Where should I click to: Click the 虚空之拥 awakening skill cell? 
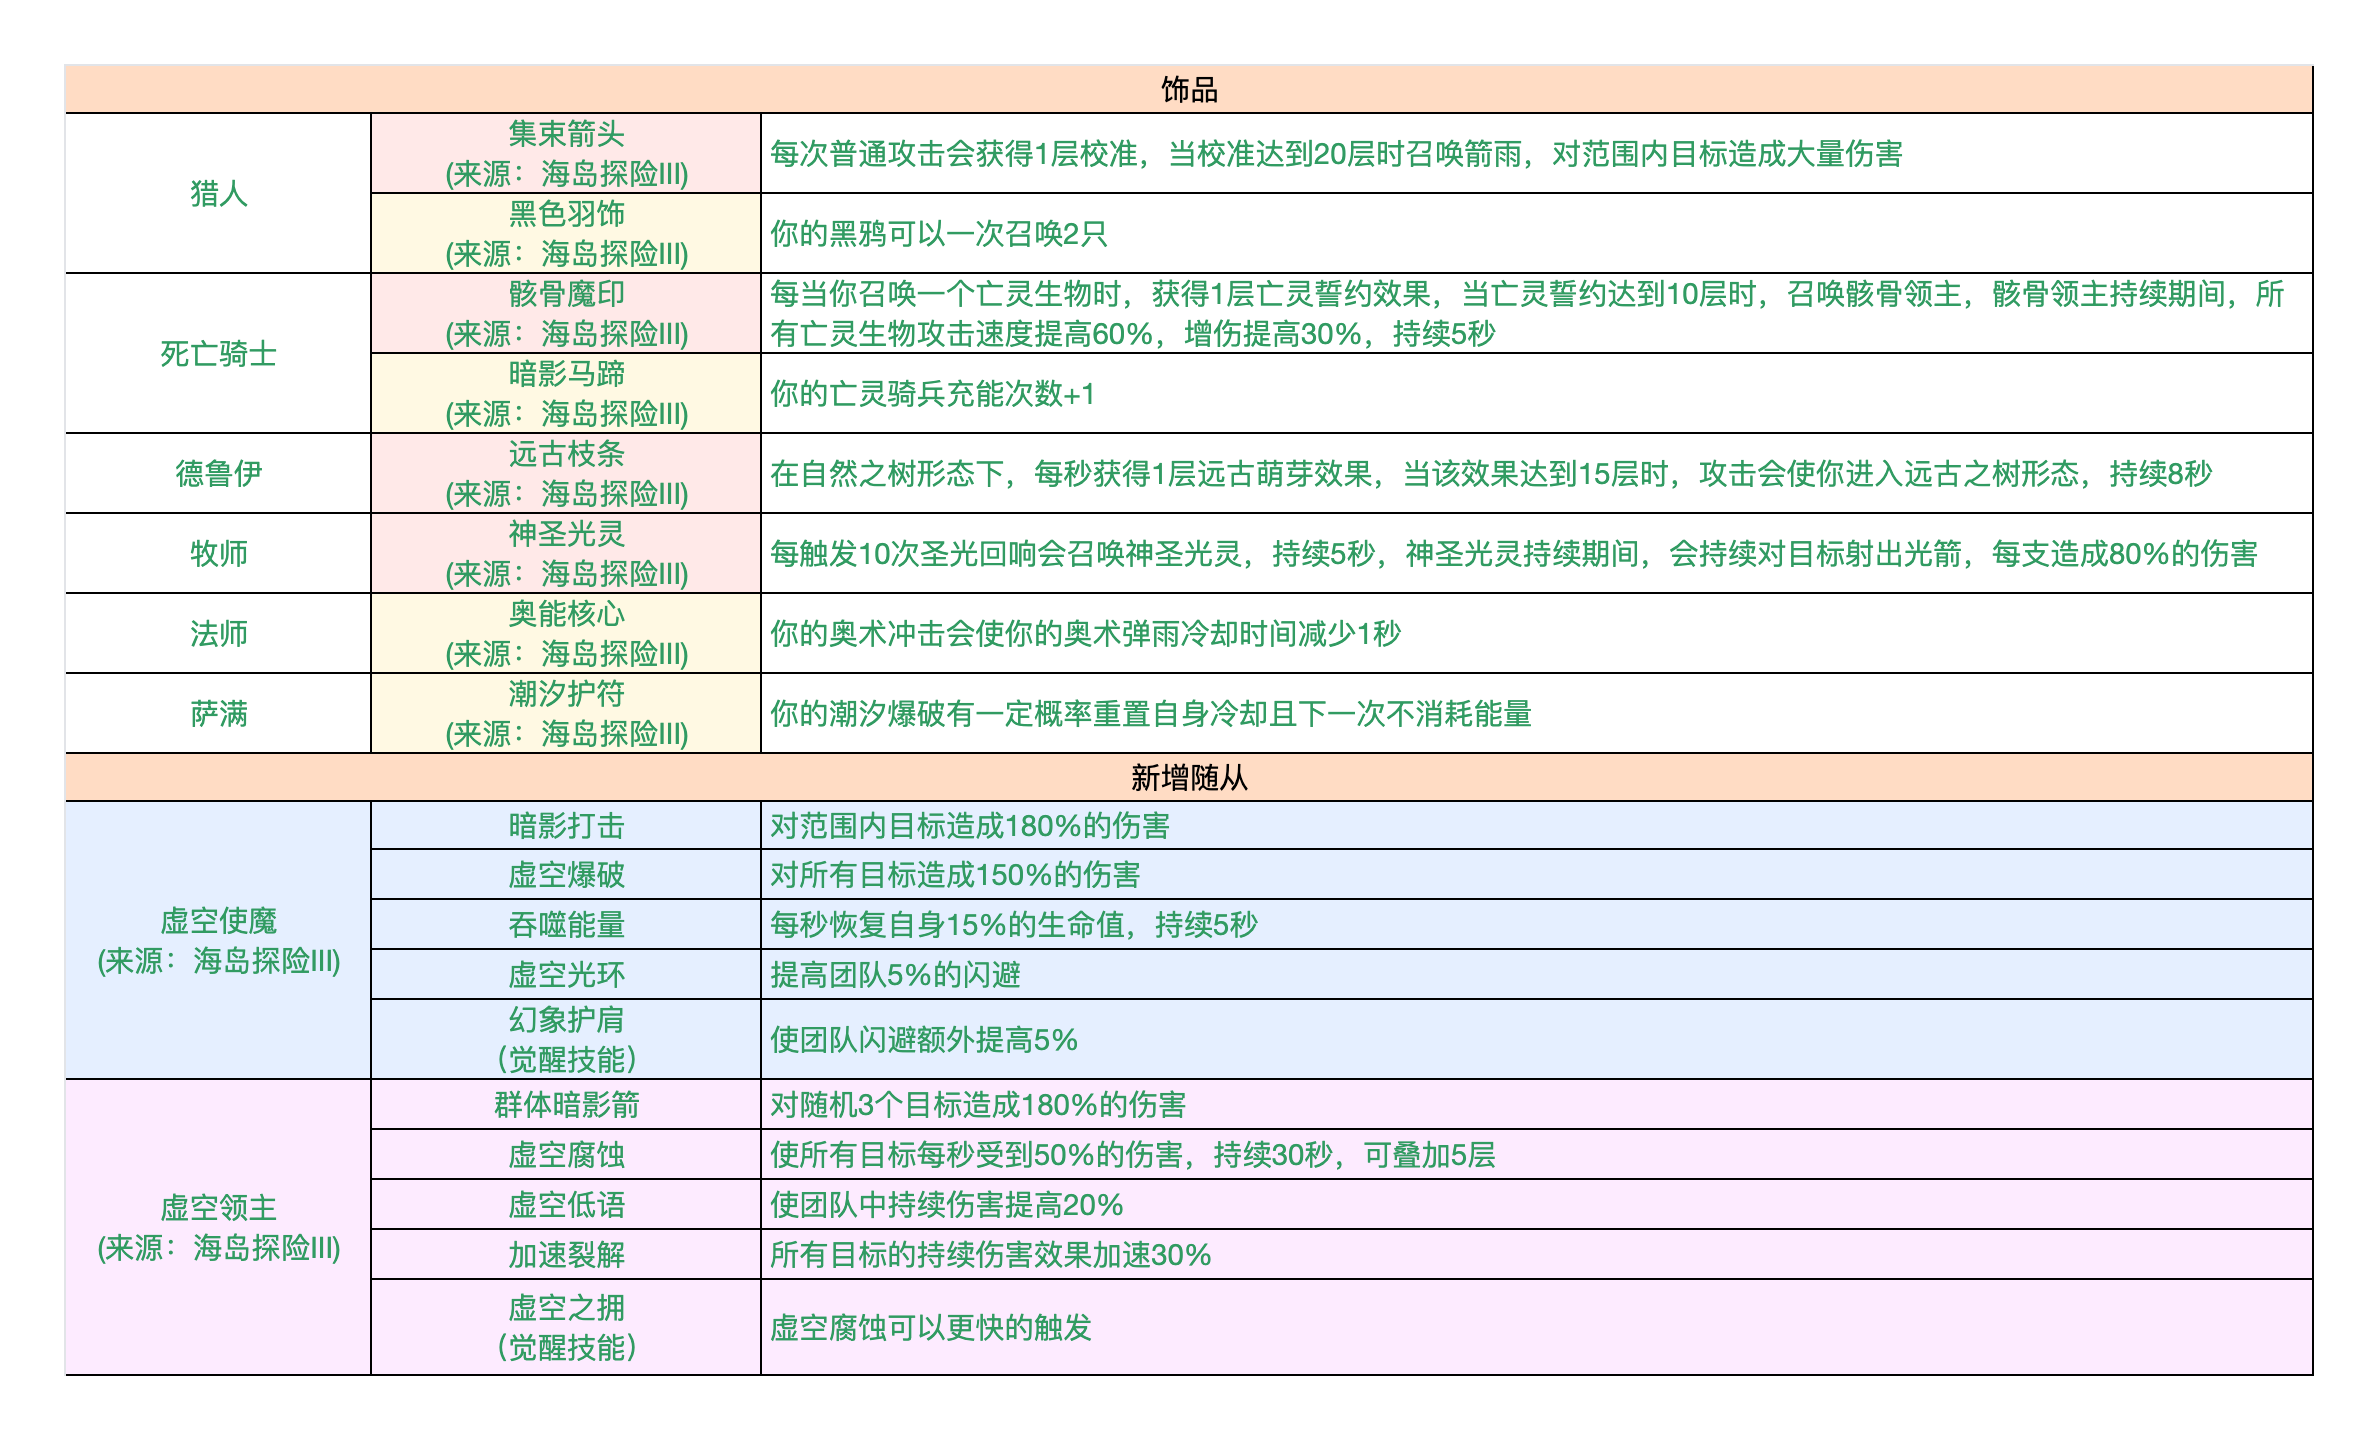(x=566, y=1327)
